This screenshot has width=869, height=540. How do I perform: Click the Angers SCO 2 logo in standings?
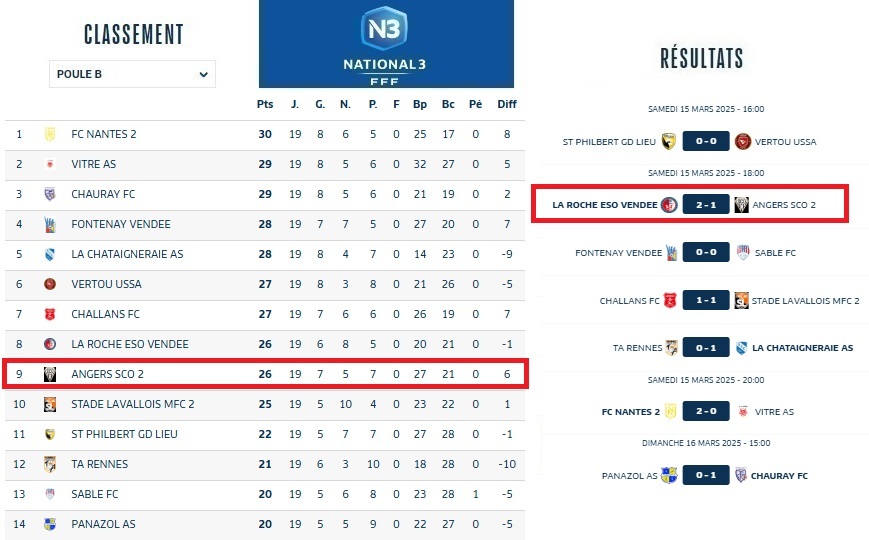click(x=49, y=374)
